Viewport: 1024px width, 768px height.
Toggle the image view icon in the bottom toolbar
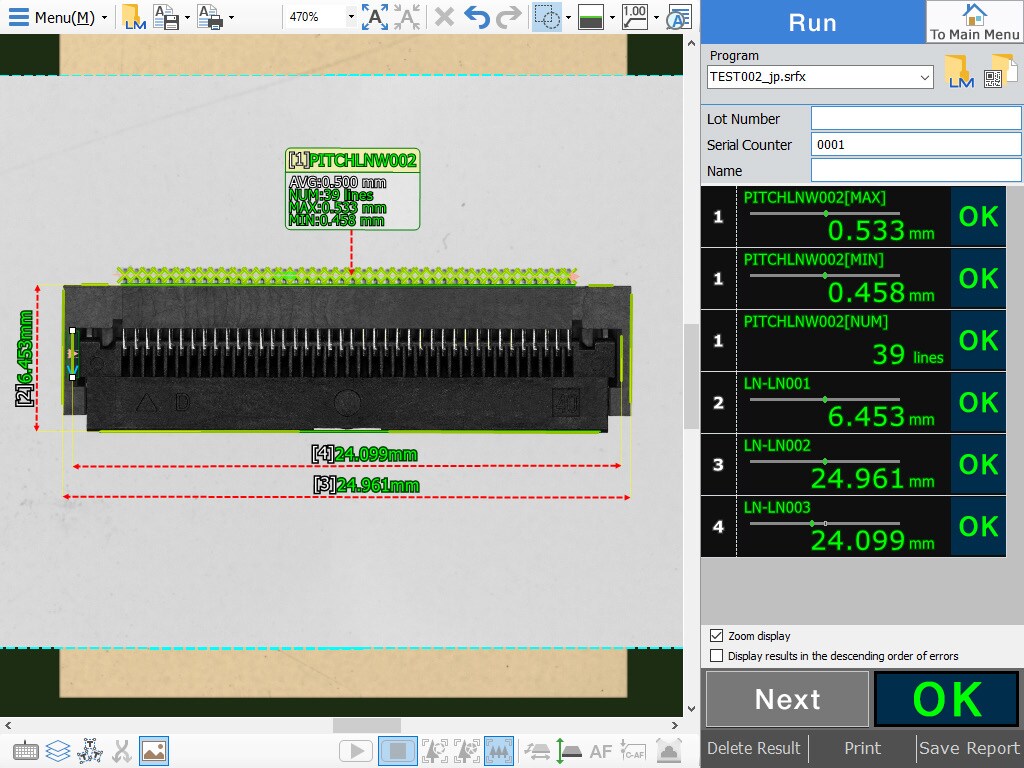pyautogui.click(x=154, y=750)
